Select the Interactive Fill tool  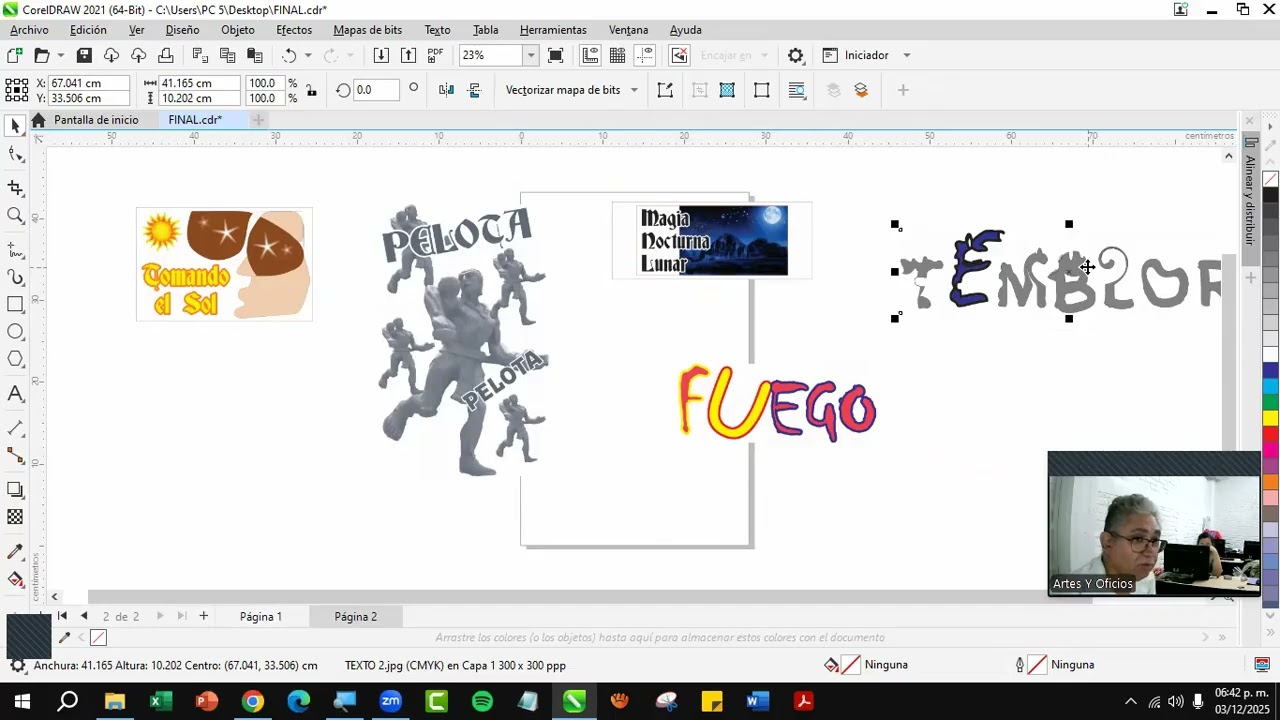pyautogui.click(x=15, y=580)
